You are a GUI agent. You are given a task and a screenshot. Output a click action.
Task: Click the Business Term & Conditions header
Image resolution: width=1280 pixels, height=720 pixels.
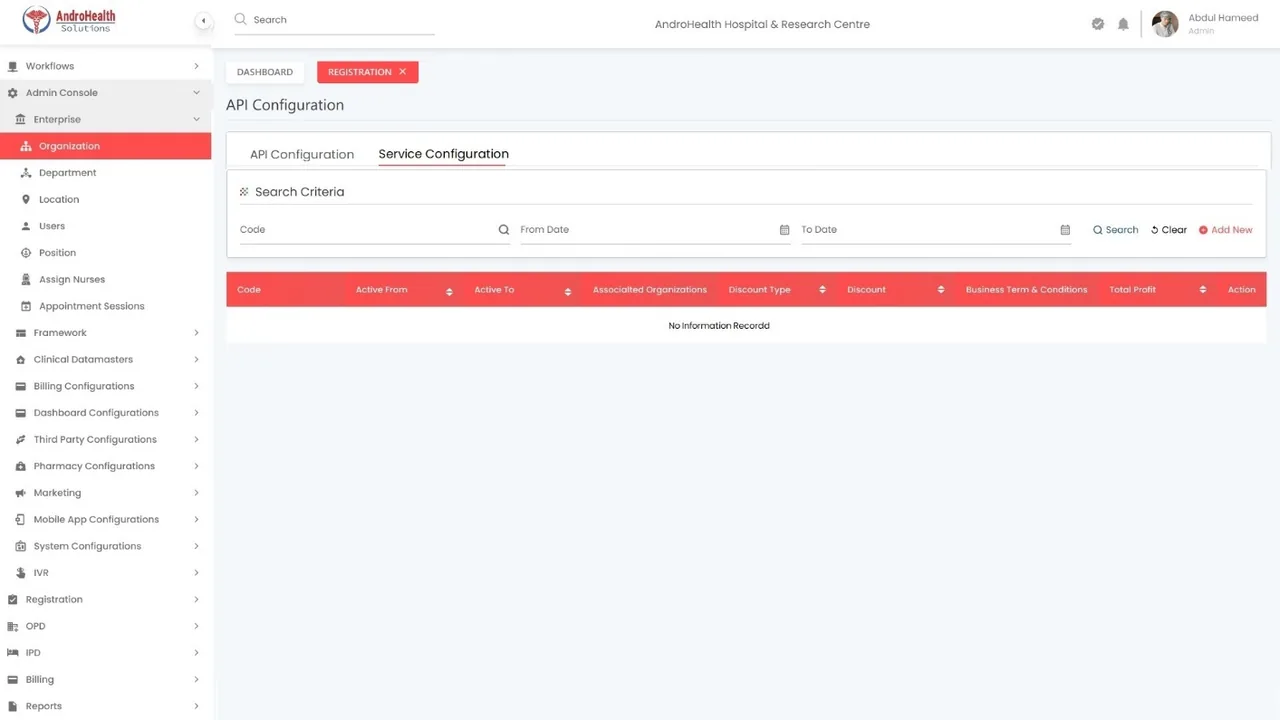(x=1026, y=290)
